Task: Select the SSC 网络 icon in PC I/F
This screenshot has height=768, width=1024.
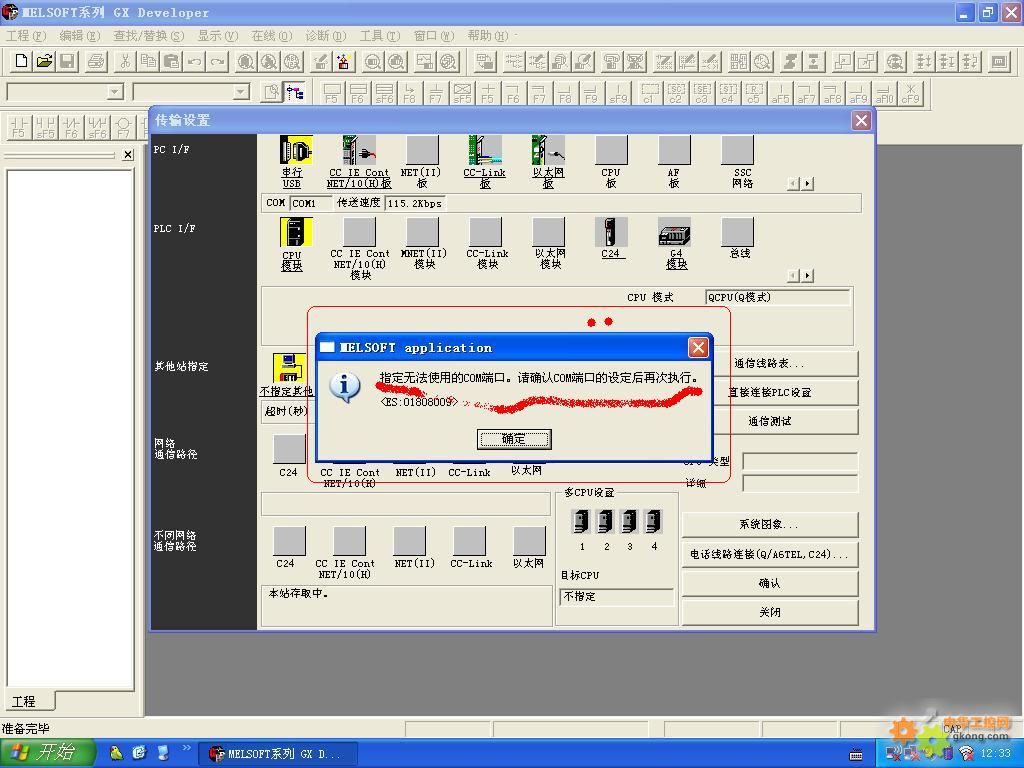Action: 738,150
